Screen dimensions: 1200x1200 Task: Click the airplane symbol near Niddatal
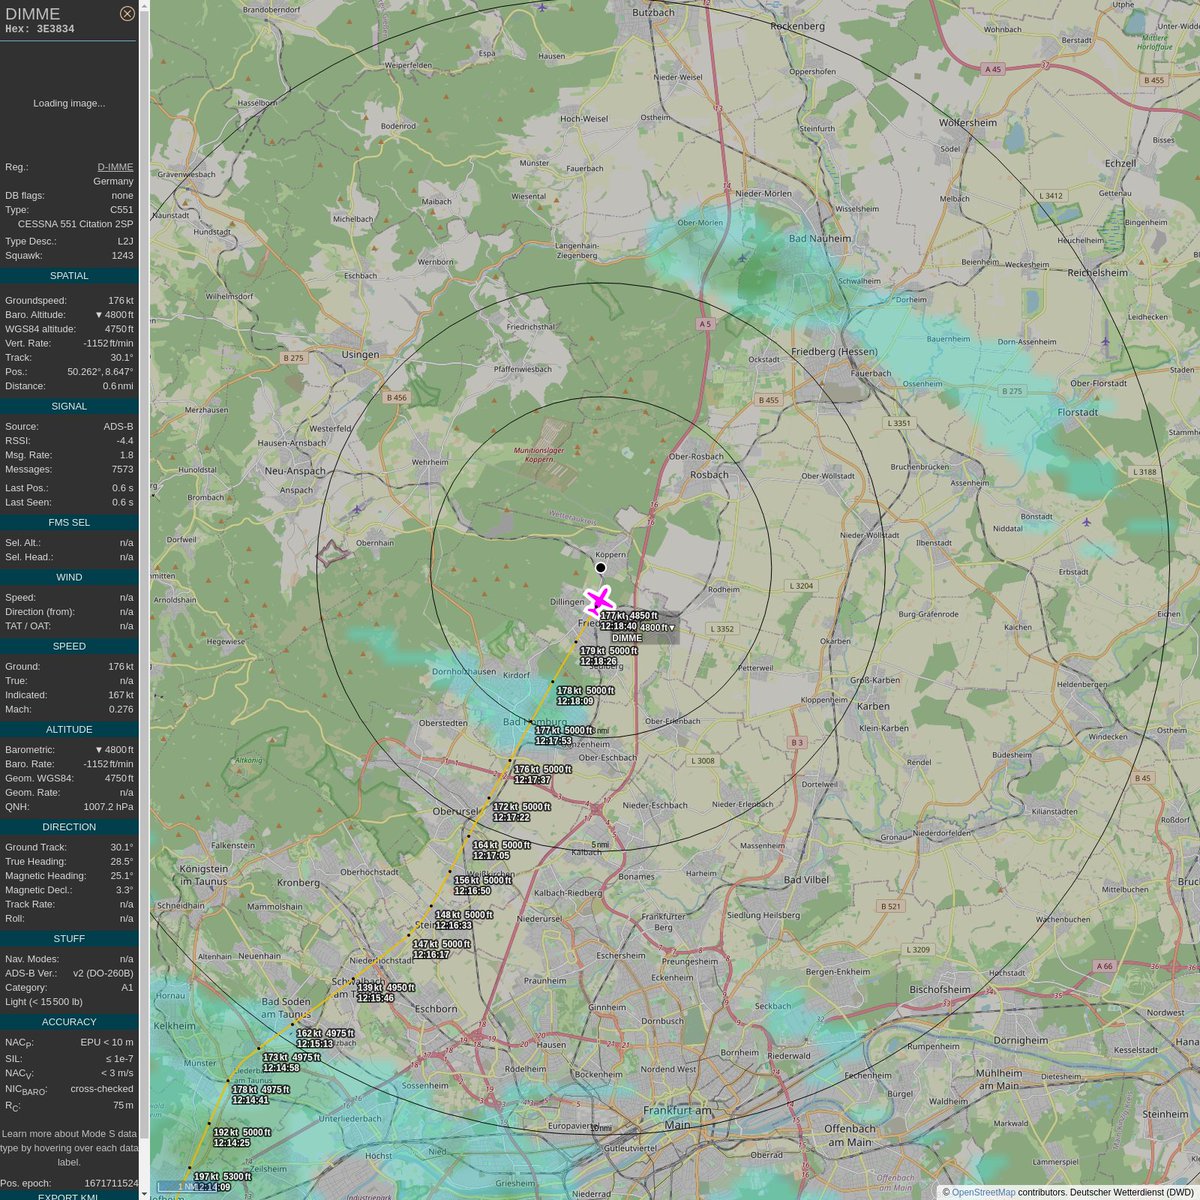1087,522
